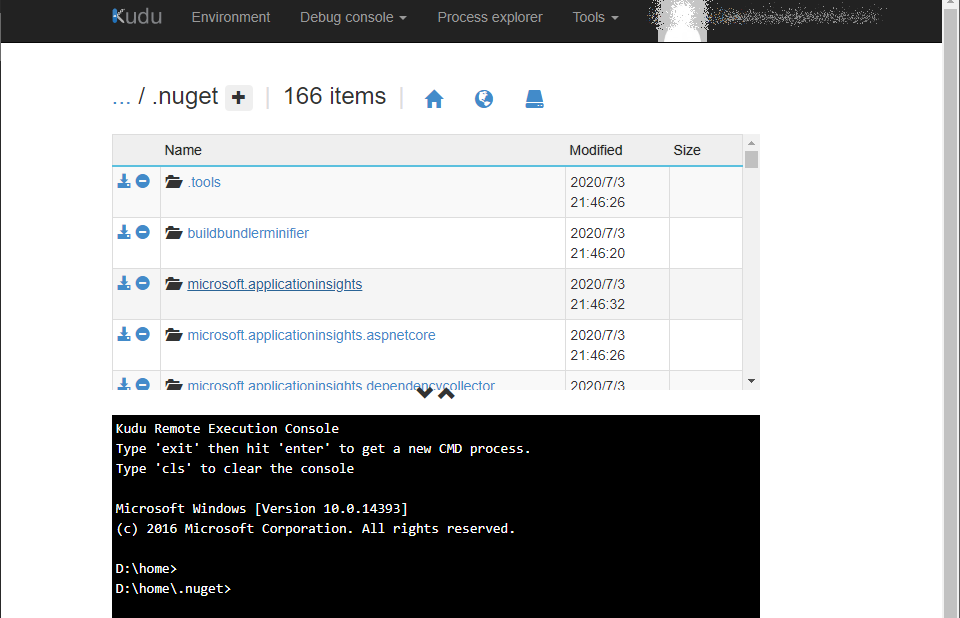The width and height of the screenshot is (960, 618).
Task: Click the microsoft.applicationinsights folder icon
Action: 174,284
